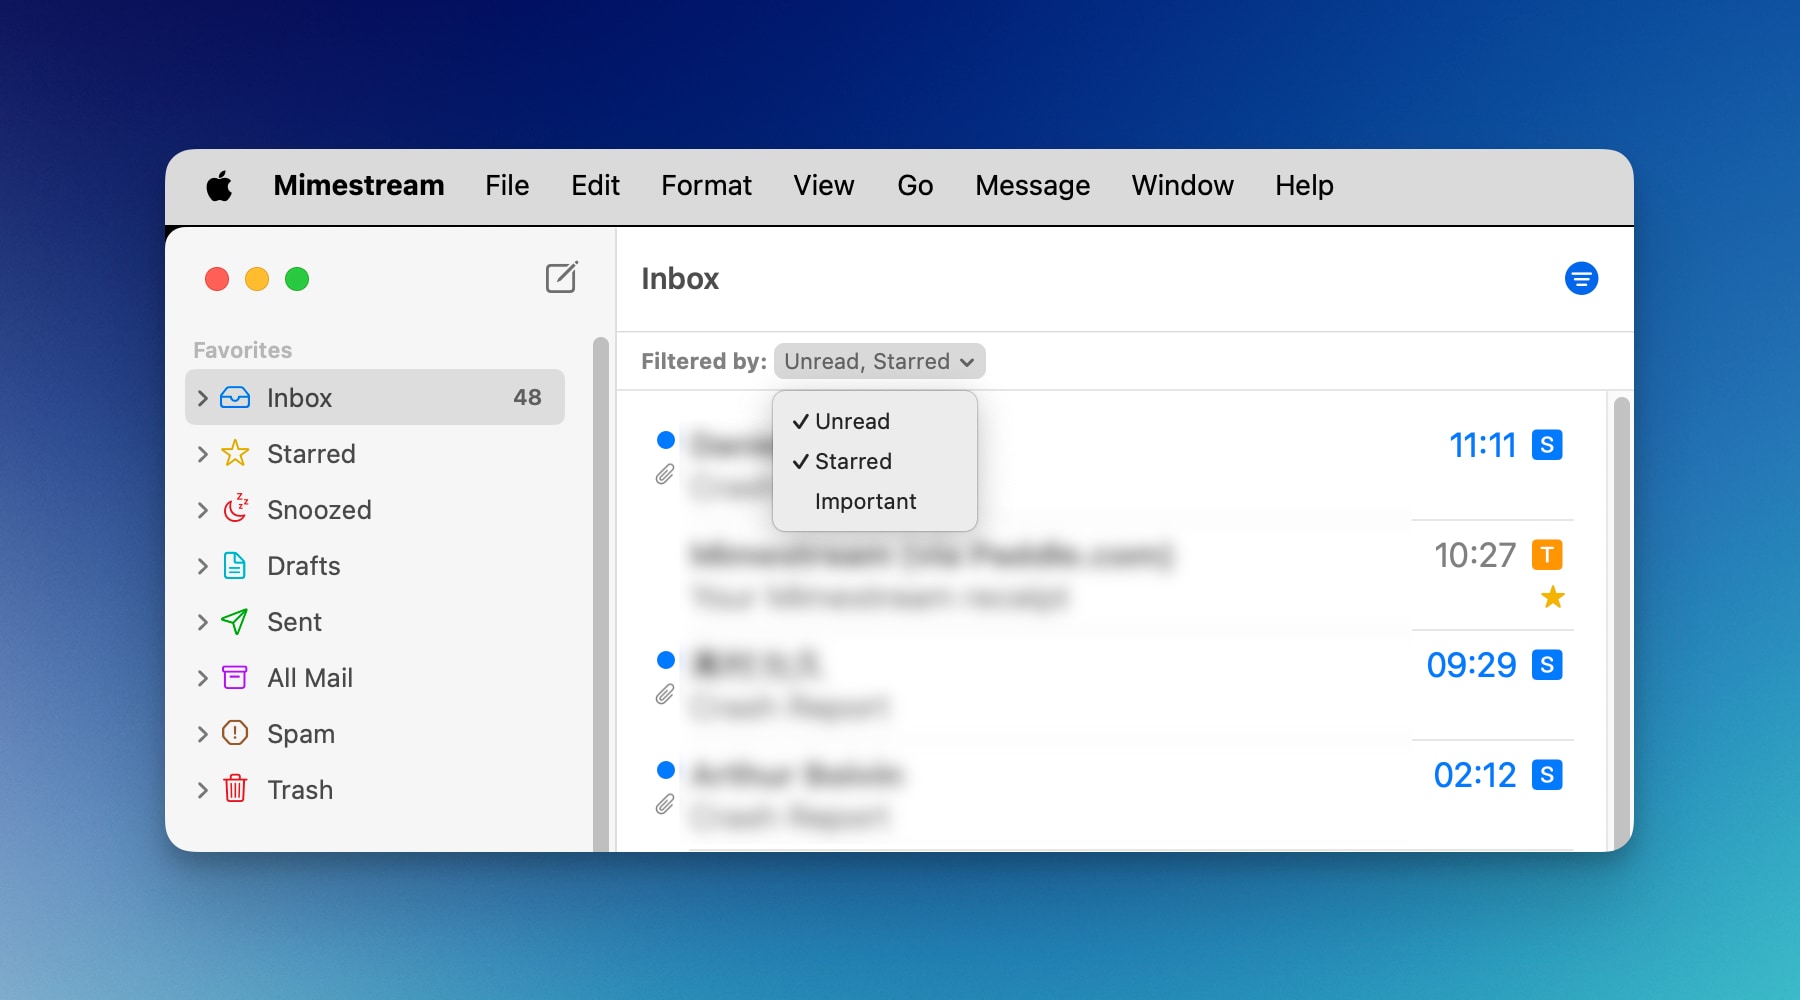Viewport: 1800px width, 1000px height.
Task: Select the Spam mailbox label
Action: tap(301, 734)
